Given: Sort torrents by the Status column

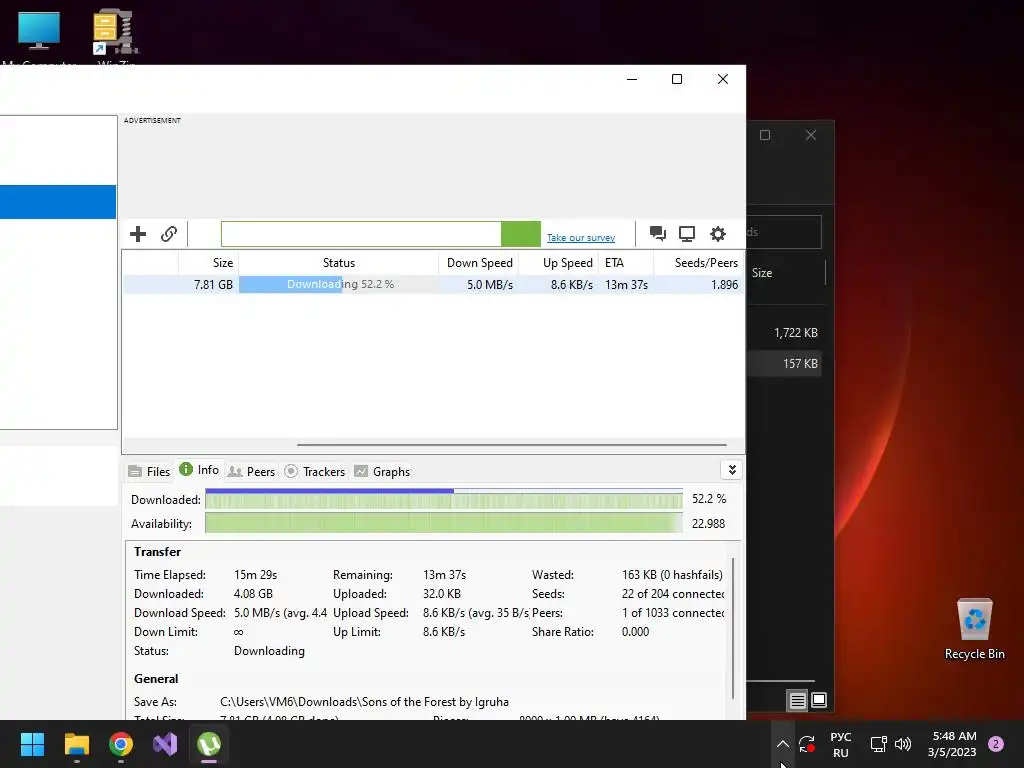Looking at the screenshot, I should 338,263.
